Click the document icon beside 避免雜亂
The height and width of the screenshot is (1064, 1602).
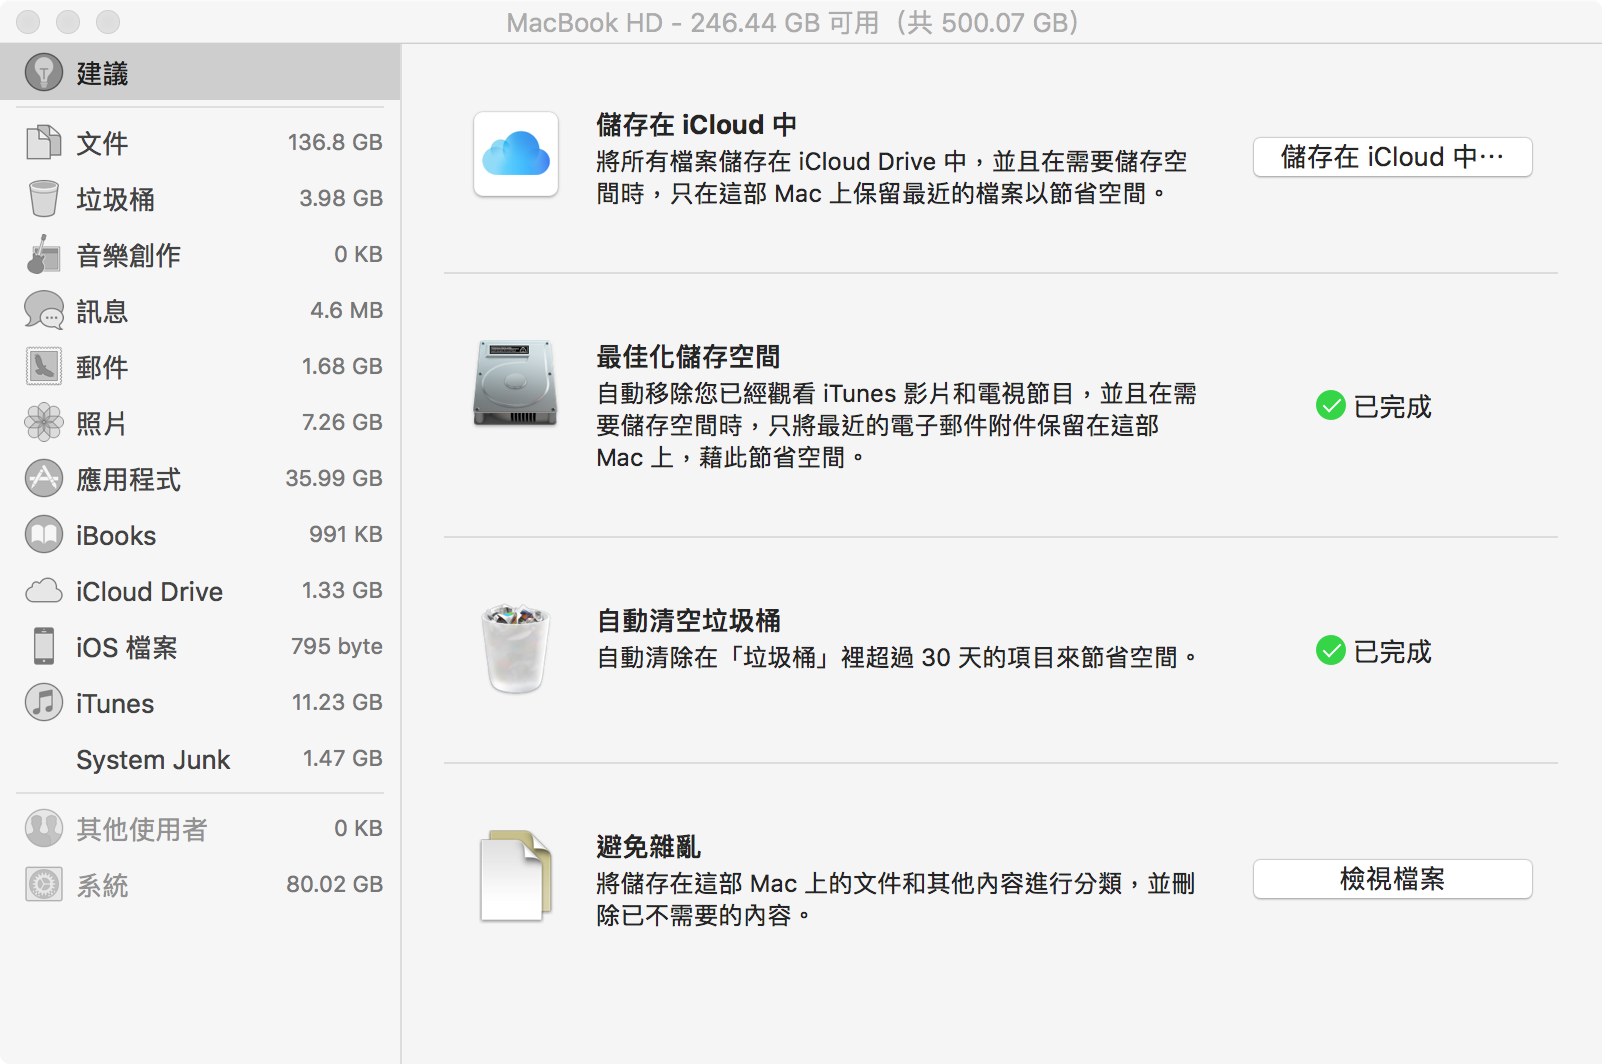515,876
